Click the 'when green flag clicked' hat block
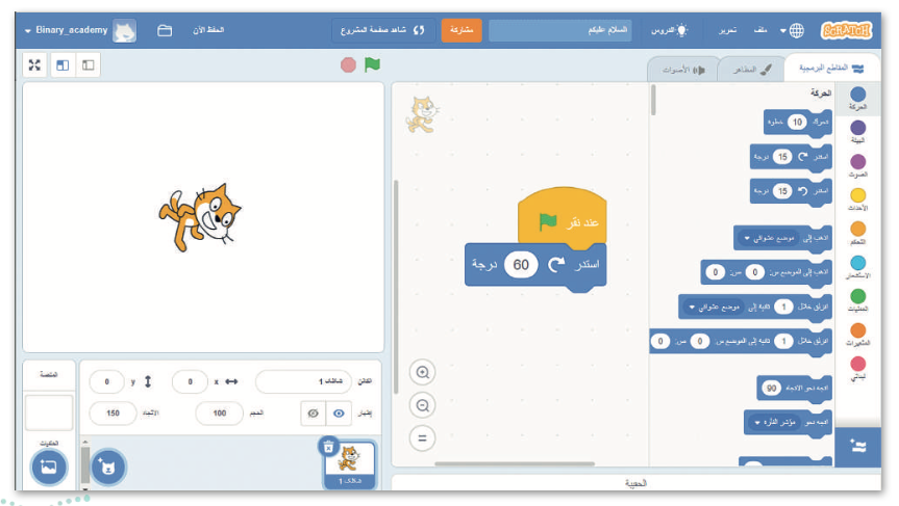Image resolution: width=899 pixels, height=506 pixels. [562, 218]
